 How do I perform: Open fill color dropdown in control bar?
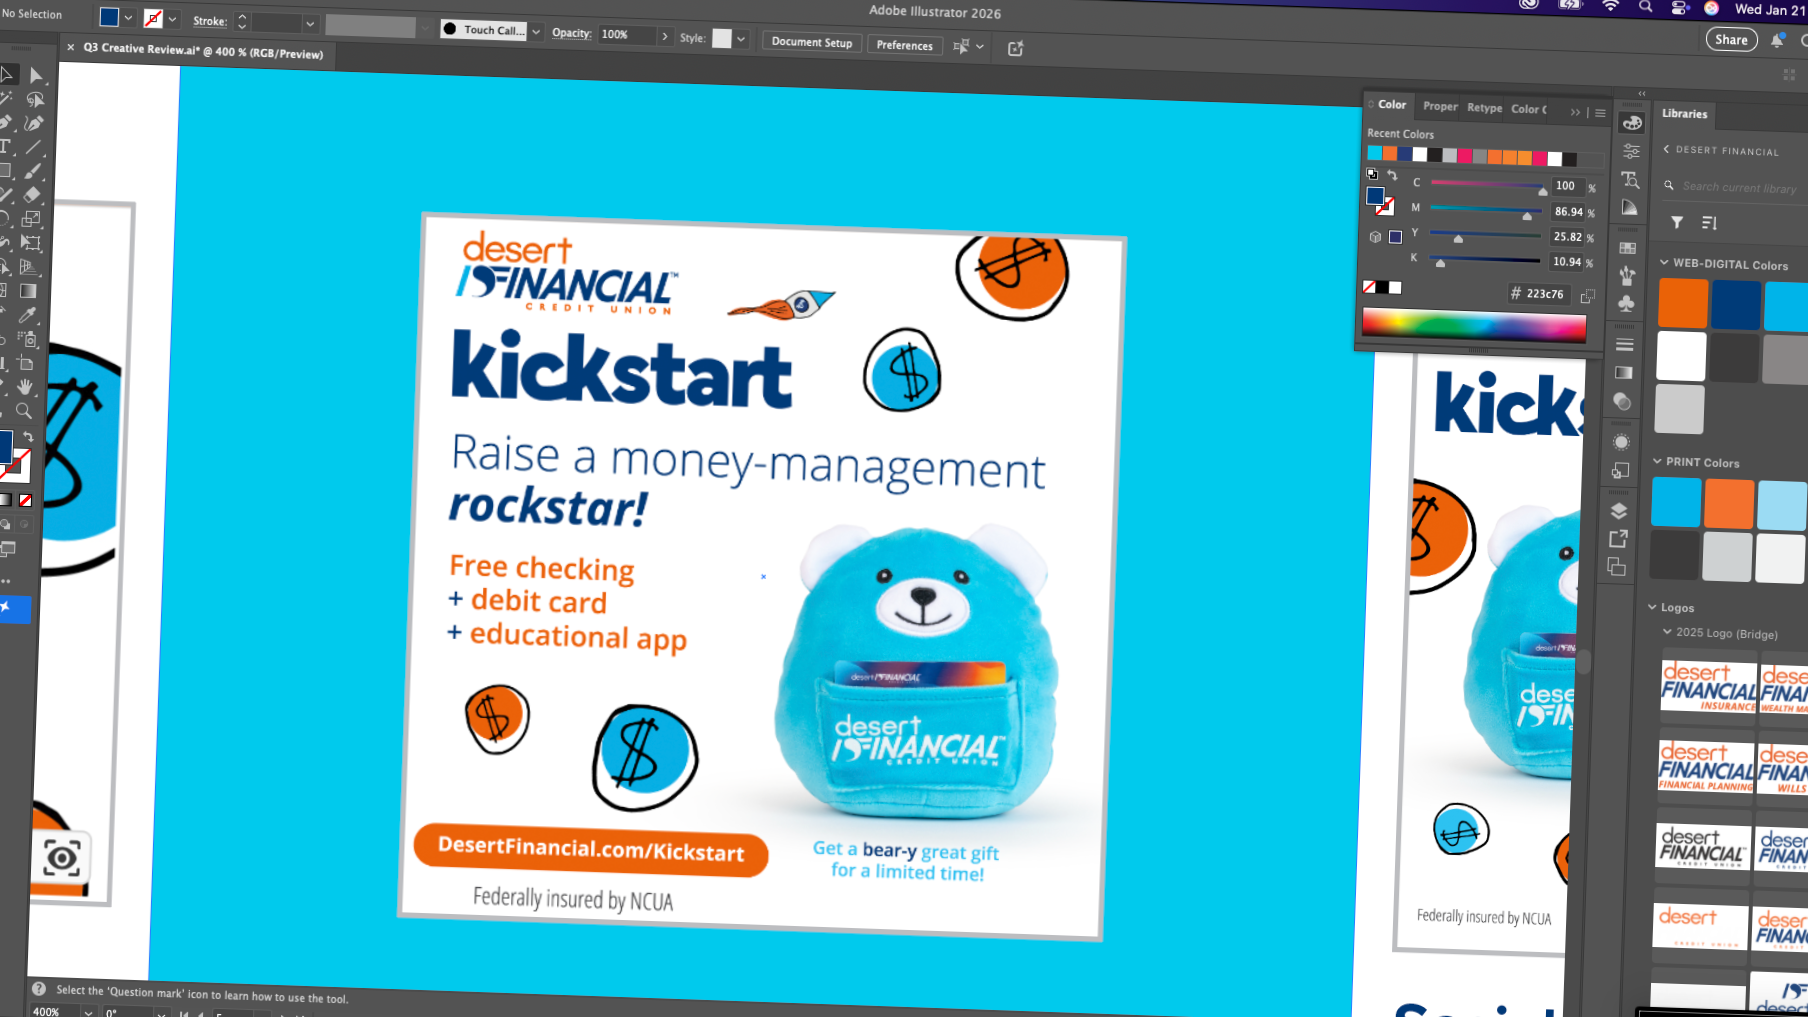point(128,18)
